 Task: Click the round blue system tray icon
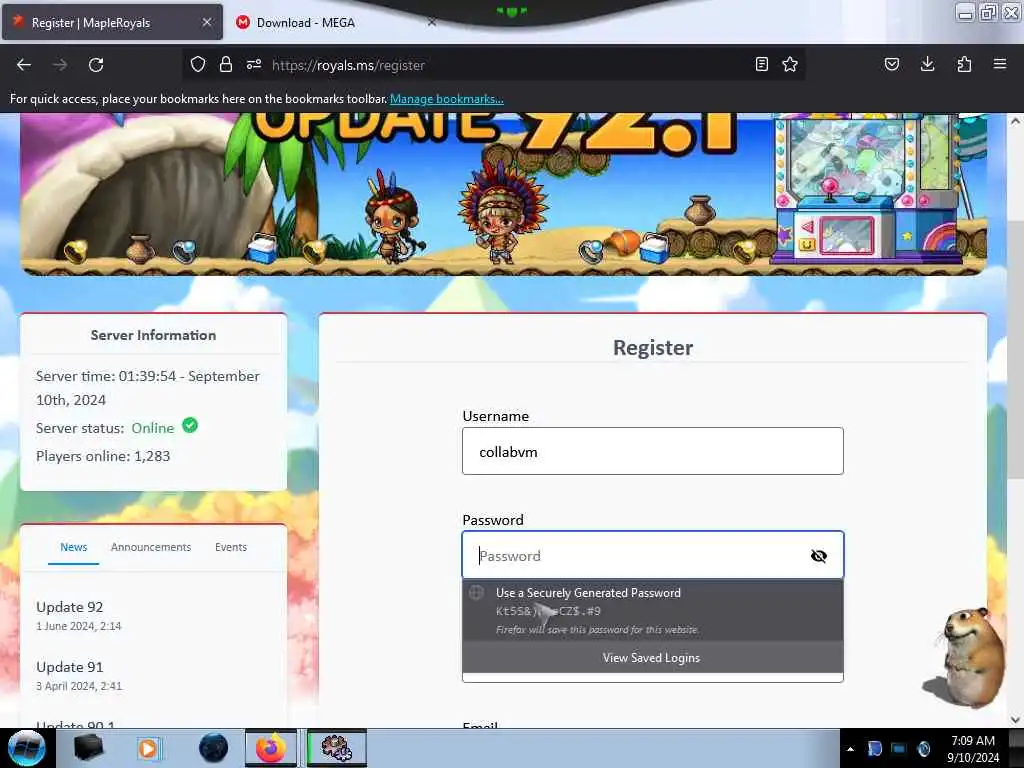click(x=923, y=749)
